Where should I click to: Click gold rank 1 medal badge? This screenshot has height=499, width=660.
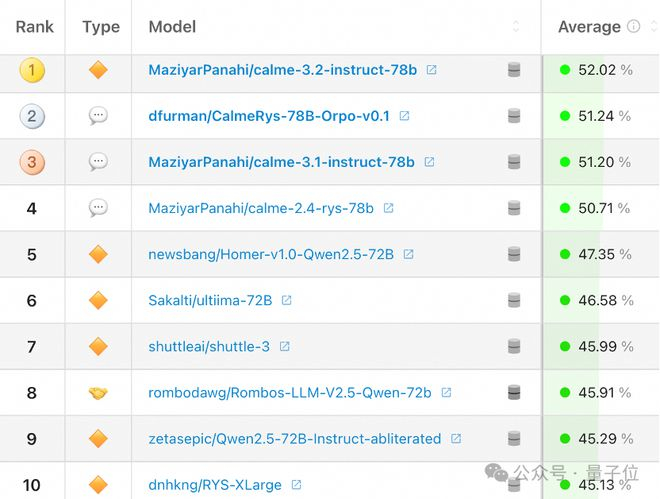[32, 70]
